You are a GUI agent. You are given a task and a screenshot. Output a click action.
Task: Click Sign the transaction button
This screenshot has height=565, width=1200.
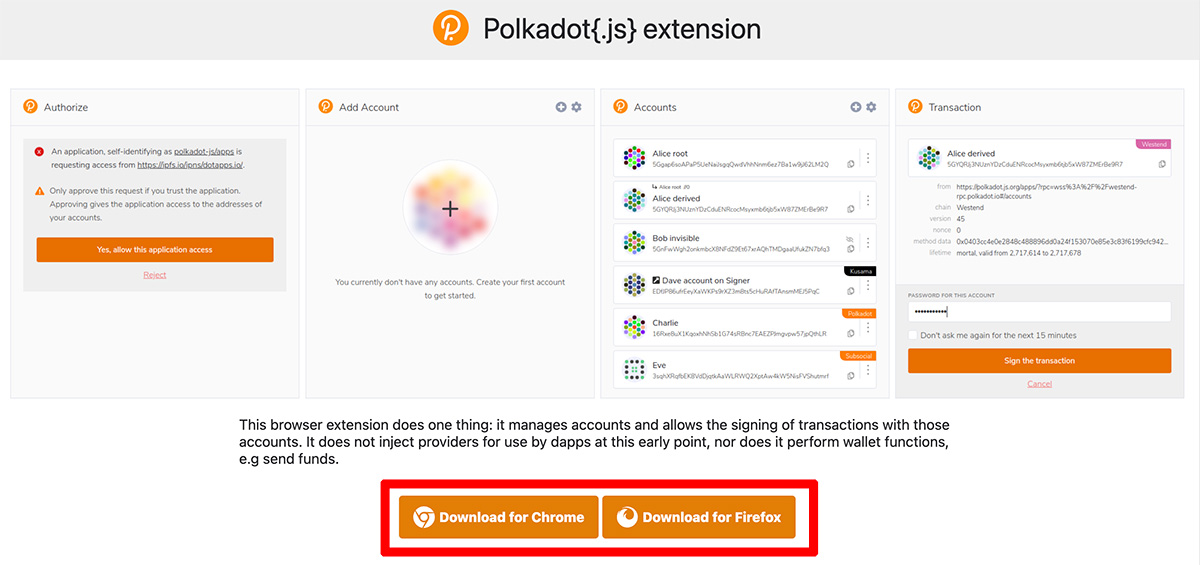click(1039, 360)
